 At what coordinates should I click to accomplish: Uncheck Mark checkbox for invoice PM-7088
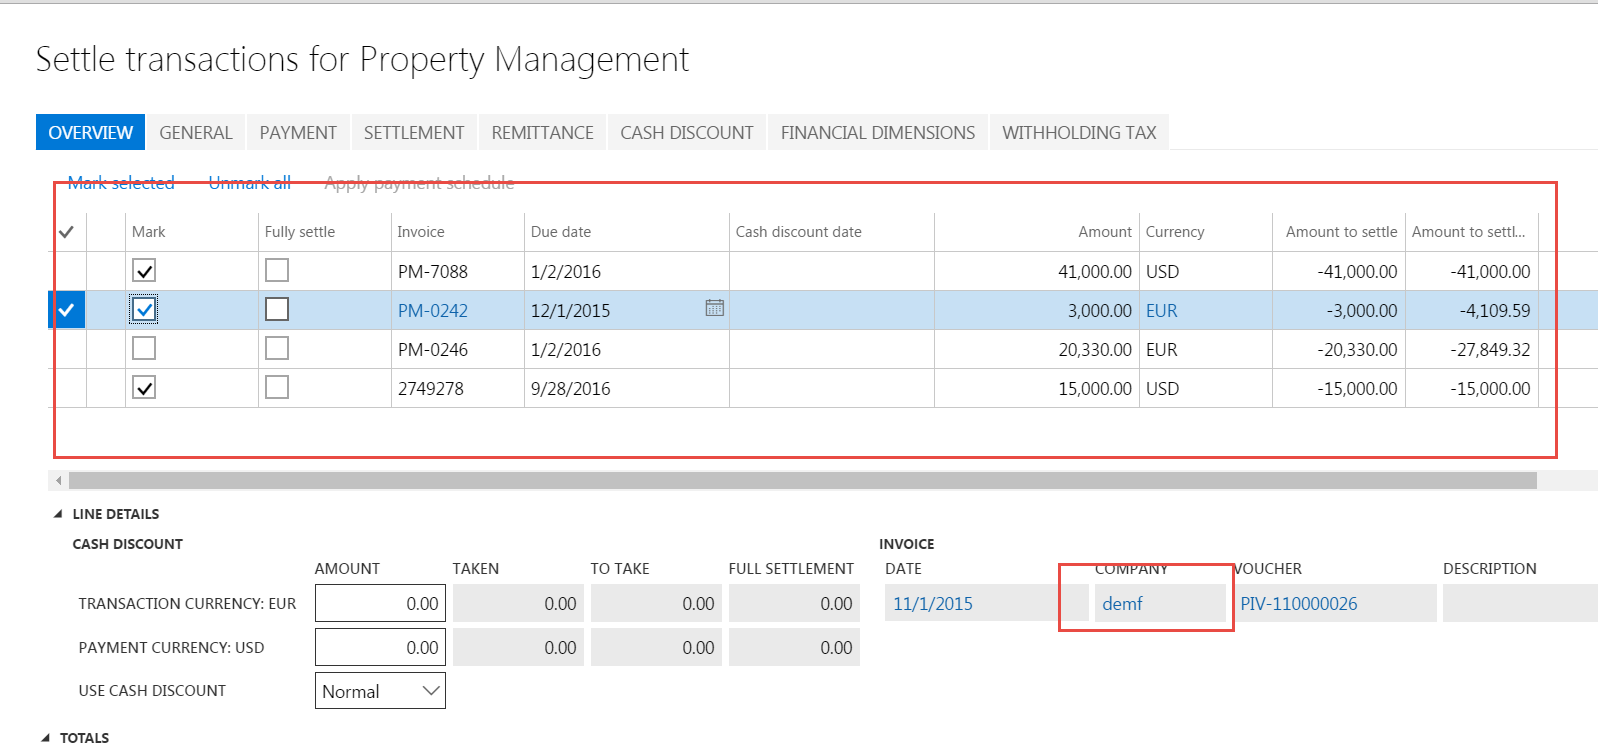point(144,271)
